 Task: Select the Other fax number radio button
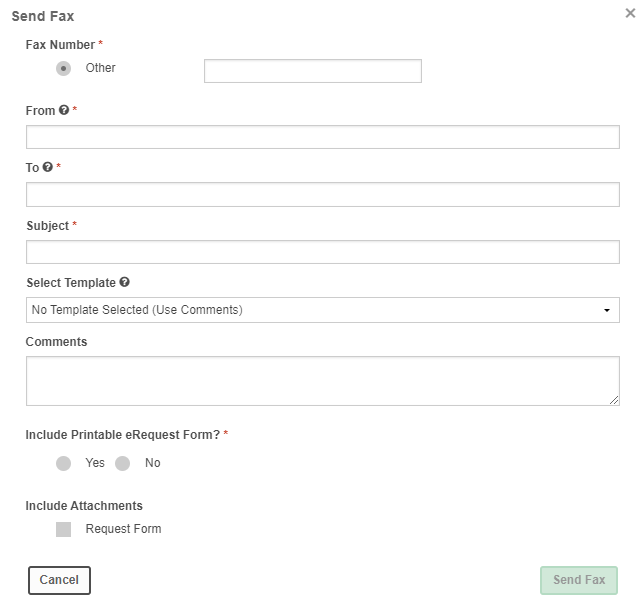point(64,68)
